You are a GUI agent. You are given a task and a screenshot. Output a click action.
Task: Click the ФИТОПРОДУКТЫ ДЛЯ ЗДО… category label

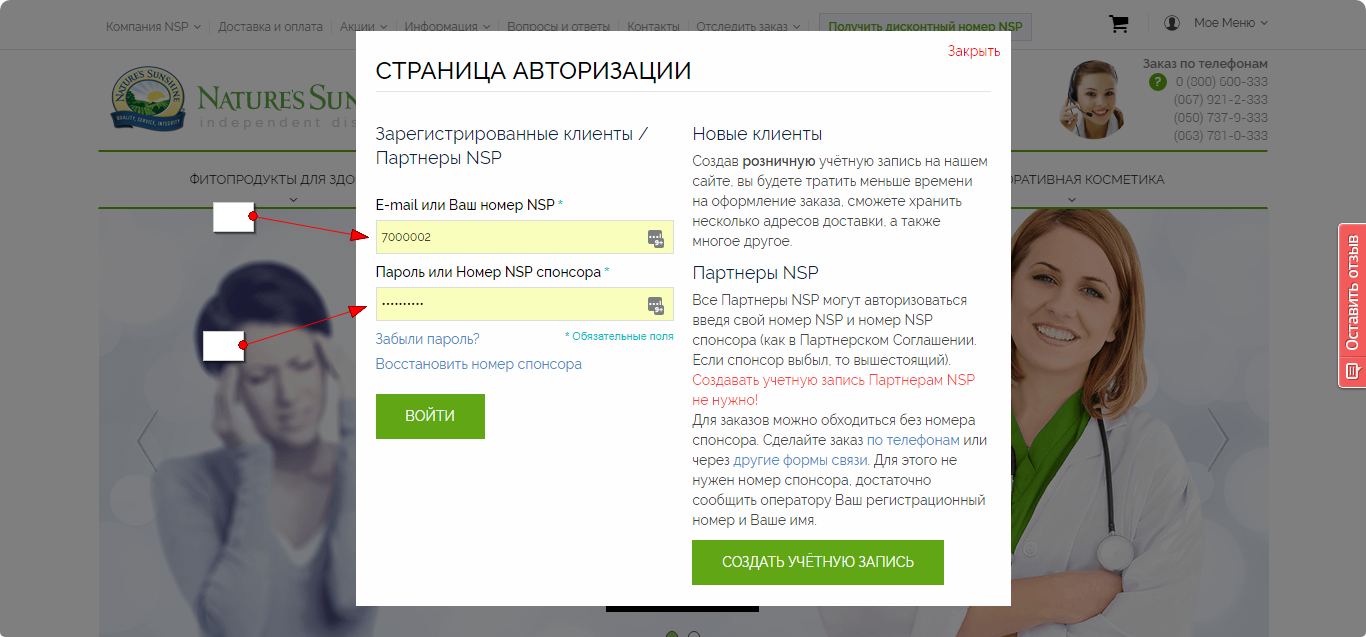click(273, 180)
